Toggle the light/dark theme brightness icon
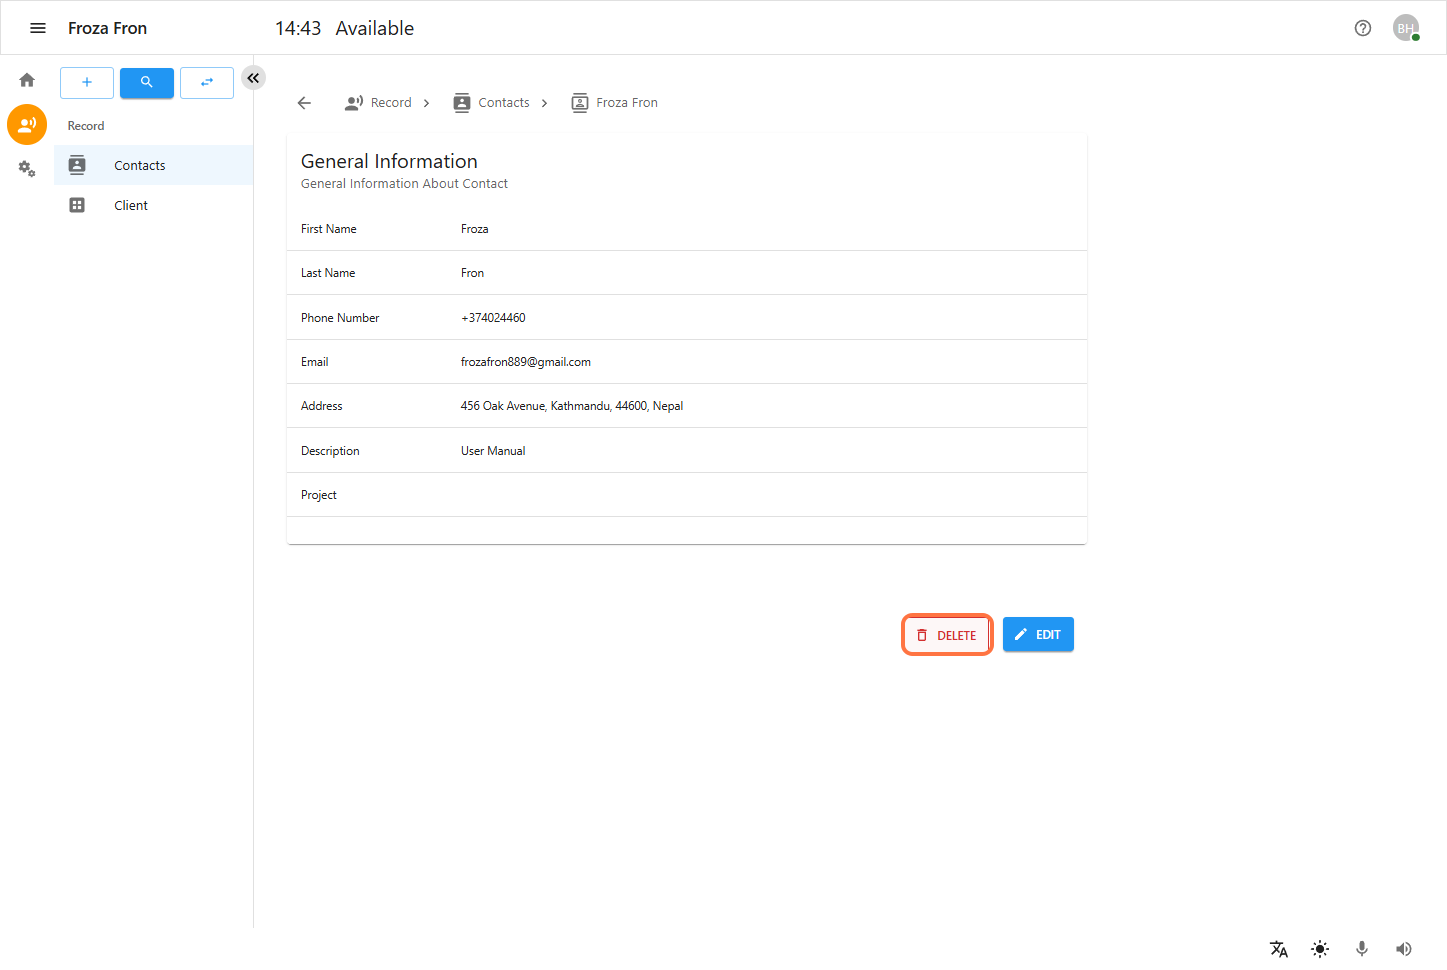Viewport: 1447px width, 970px height. [x=1320, y=949]
